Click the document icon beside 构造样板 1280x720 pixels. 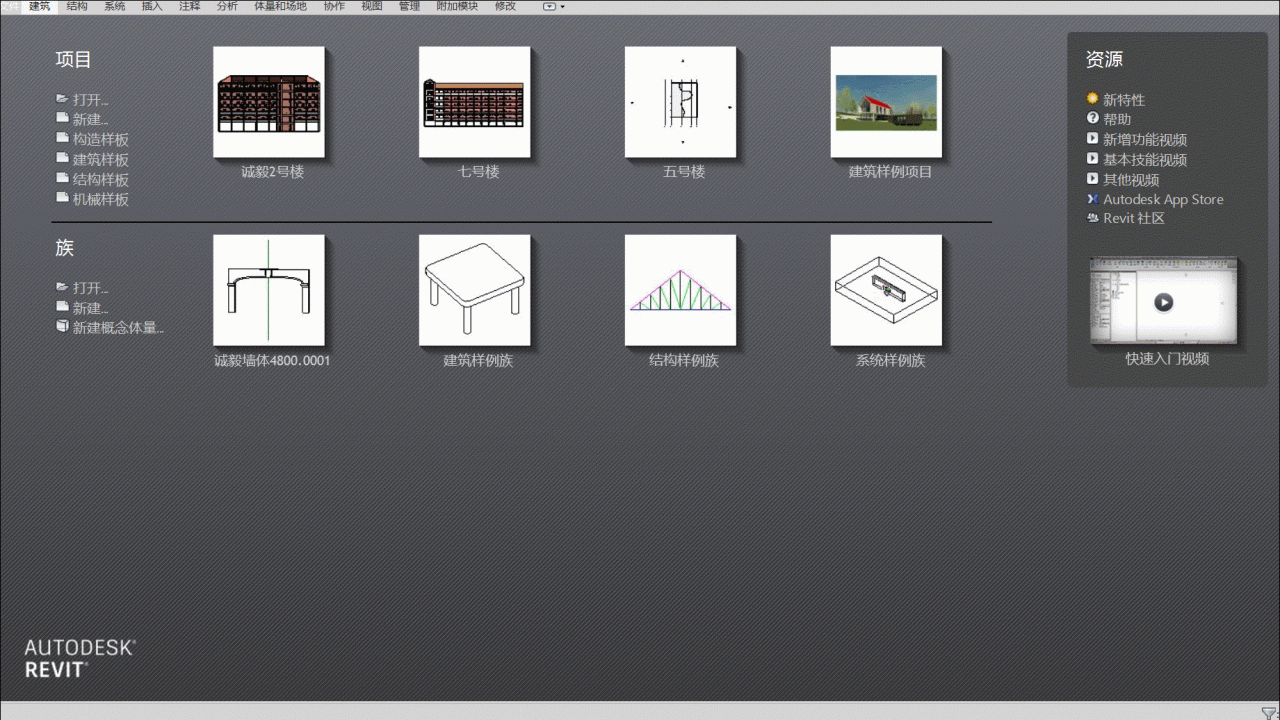[x=62, y=138]
